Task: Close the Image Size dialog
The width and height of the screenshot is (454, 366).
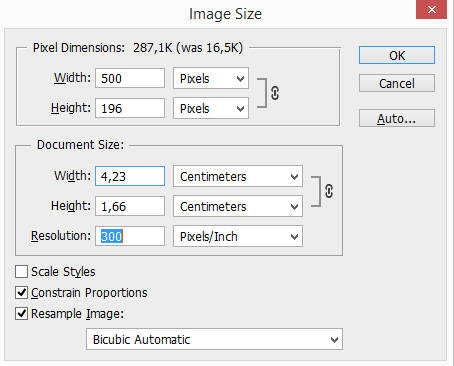Action: pos(431,9)
